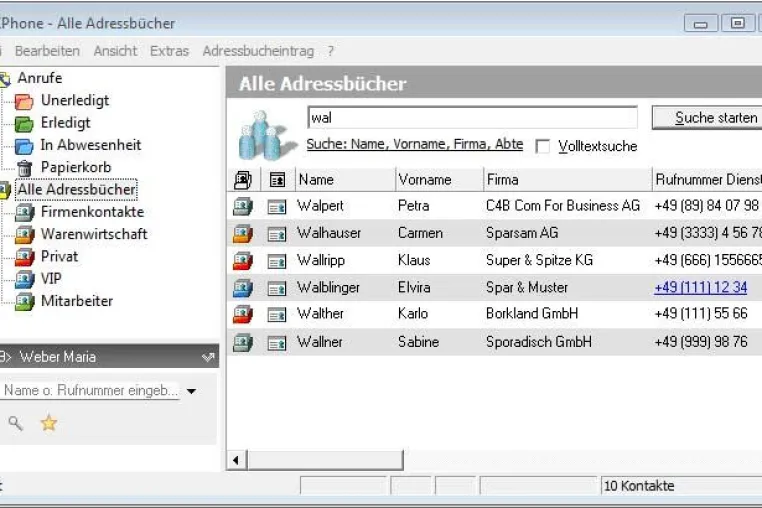762x508 pixels.
Task: Select the Sparsam AG company cell
Action: [x=522, y=233]
